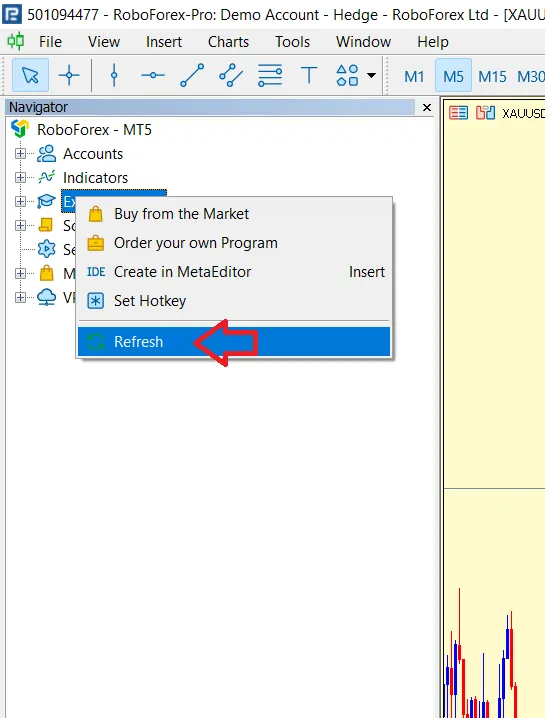The height and width of the screenshot is (718, 545).
Task: Click the Scripts scroll icon
Action: (x=46, y=224)
